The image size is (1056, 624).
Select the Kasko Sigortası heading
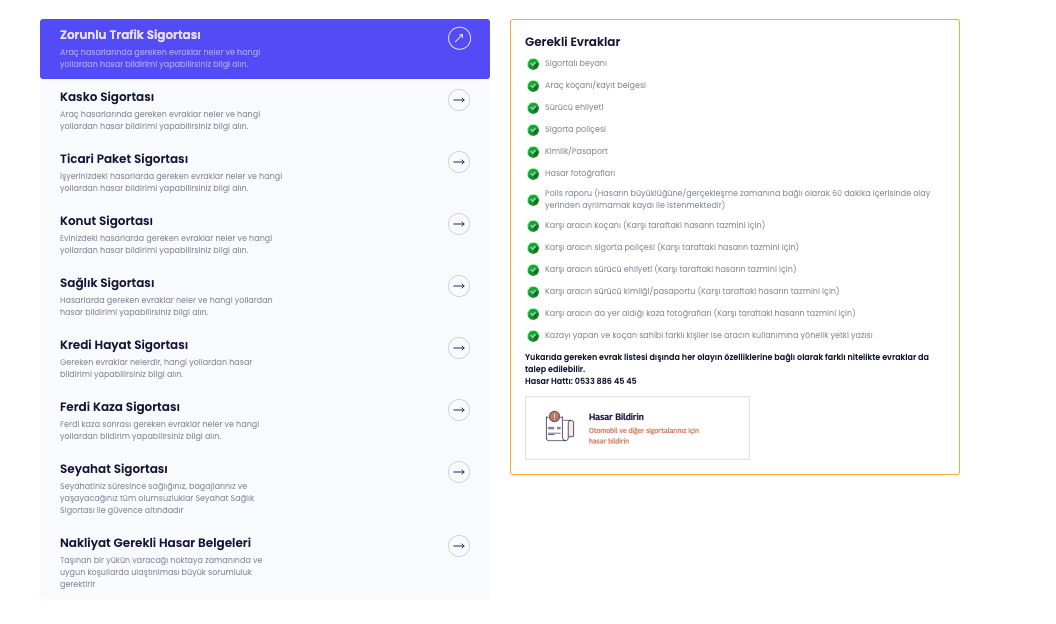coord(107,97)
